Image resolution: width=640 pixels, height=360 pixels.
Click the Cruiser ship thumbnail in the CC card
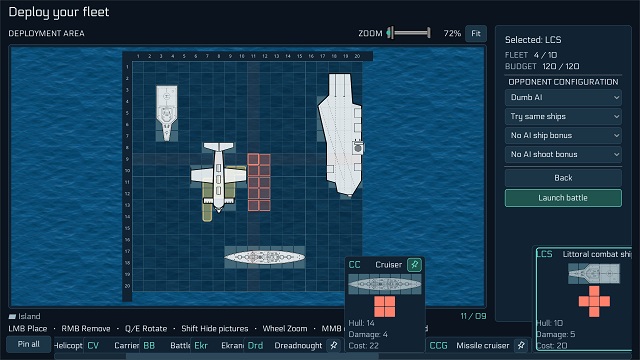tap(384, 284)
